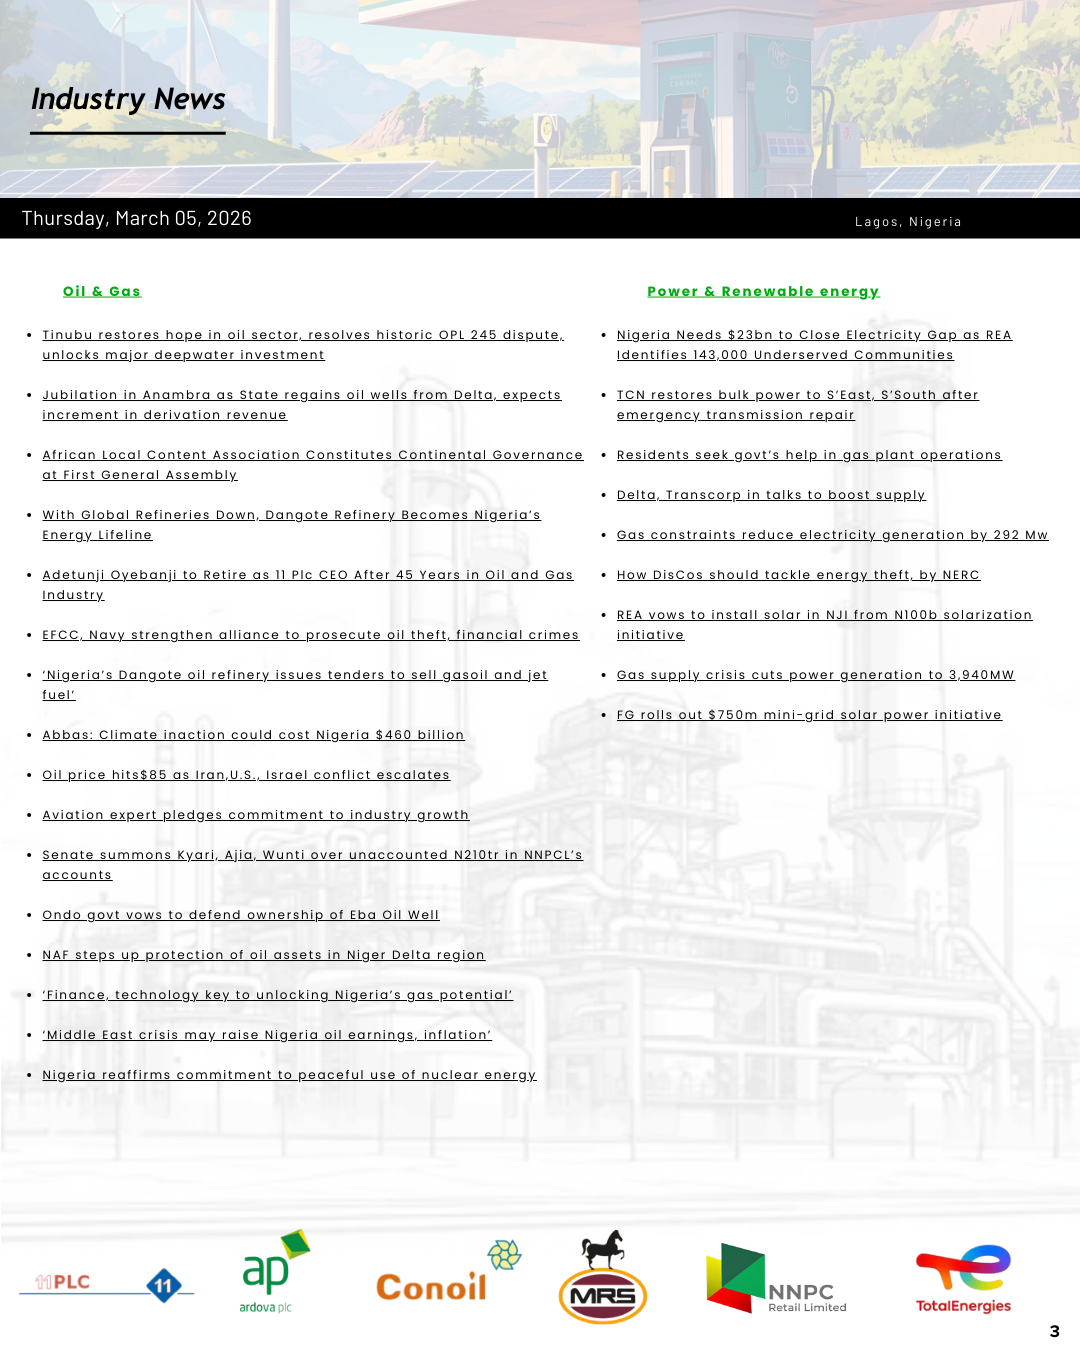Open Gas constraints reduce generation link

(x=832, y=535)
